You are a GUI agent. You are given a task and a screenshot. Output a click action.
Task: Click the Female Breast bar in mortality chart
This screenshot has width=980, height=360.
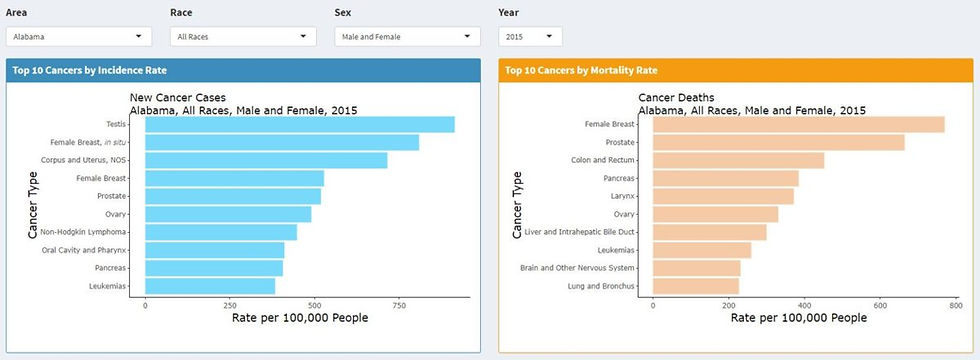(799, 124)
